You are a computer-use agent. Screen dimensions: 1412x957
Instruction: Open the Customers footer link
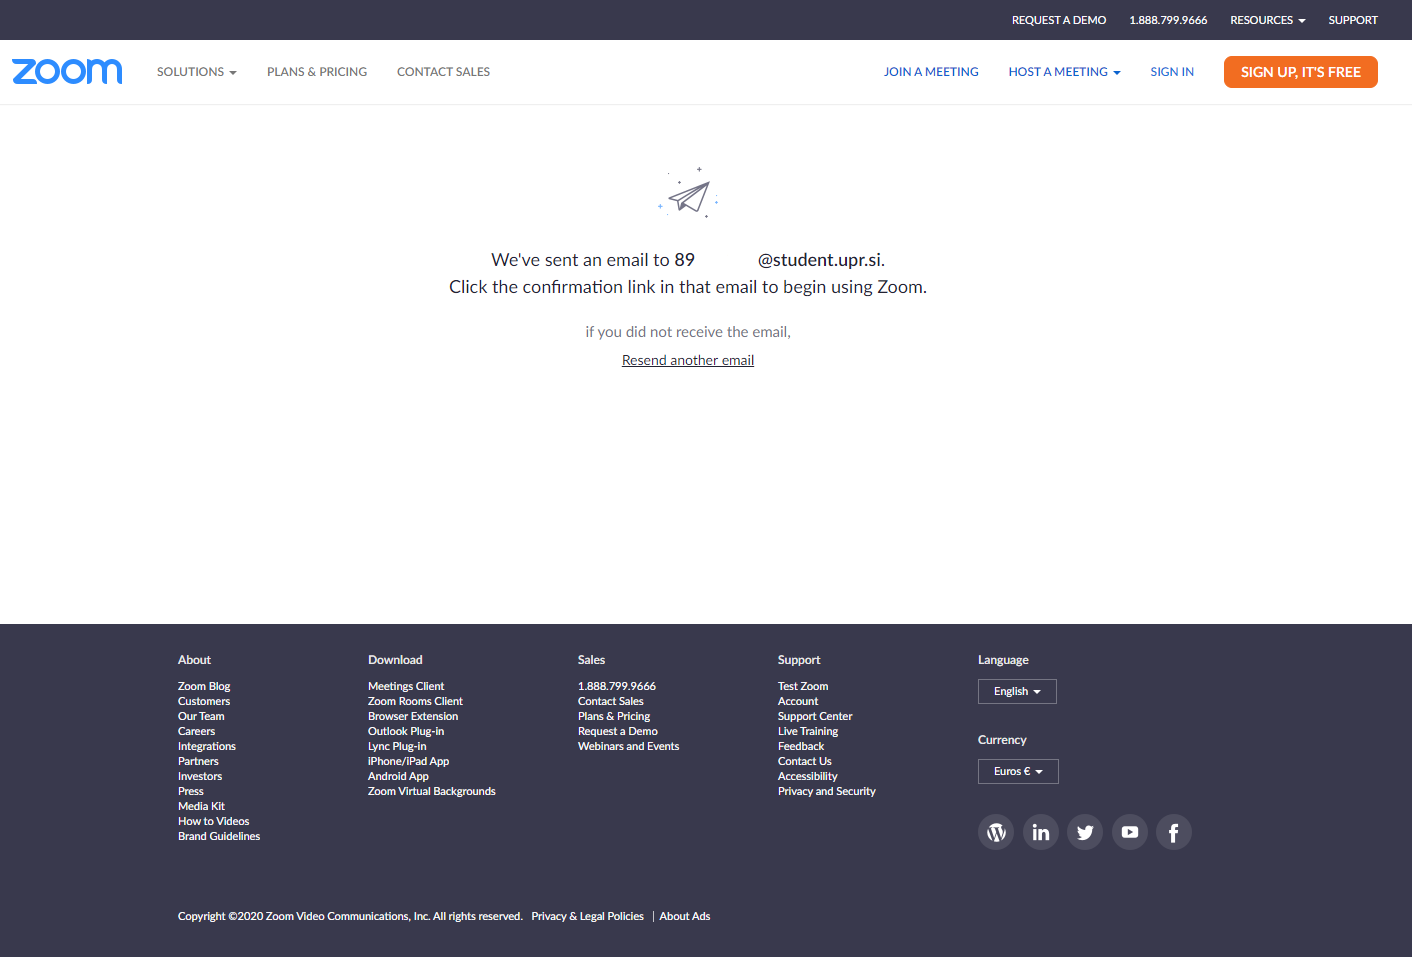coord(204,701)
